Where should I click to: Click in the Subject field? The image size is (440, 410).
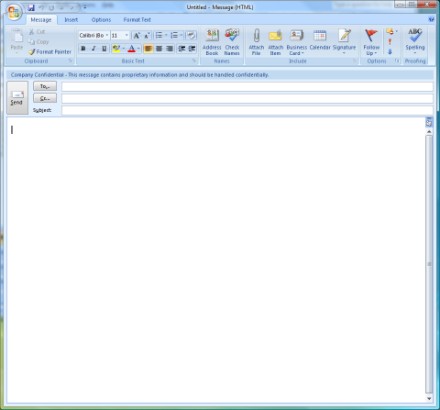click(x=247, y=110)
